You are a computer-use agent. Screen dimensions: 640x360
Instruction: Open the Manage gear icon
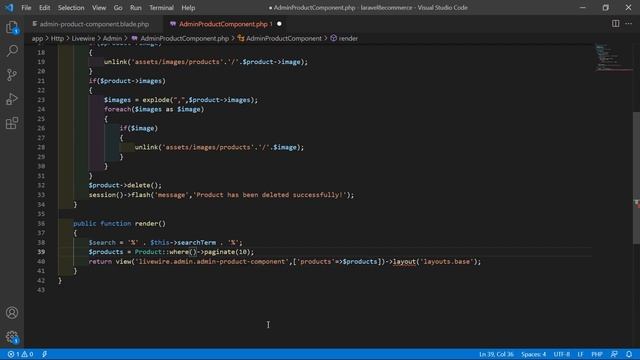12,337
